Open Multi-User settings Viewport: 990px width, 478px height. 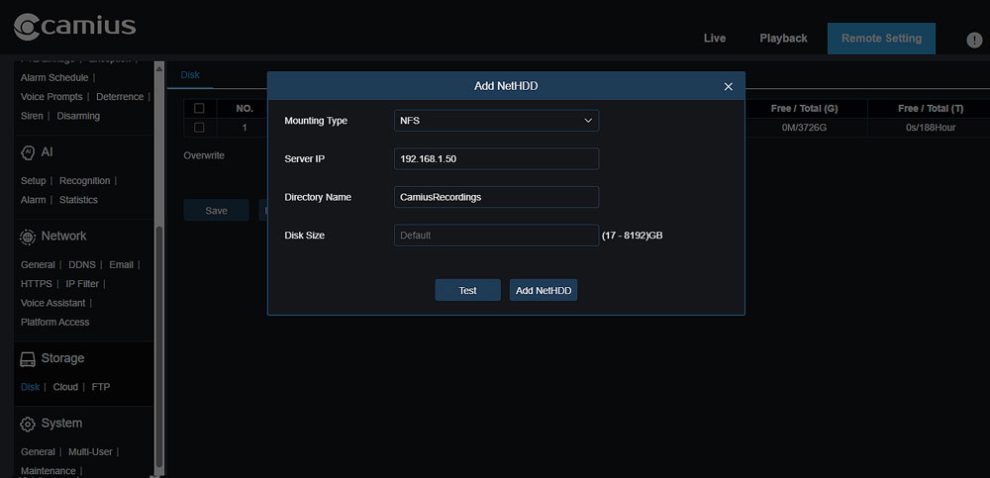tap(90, 452)
